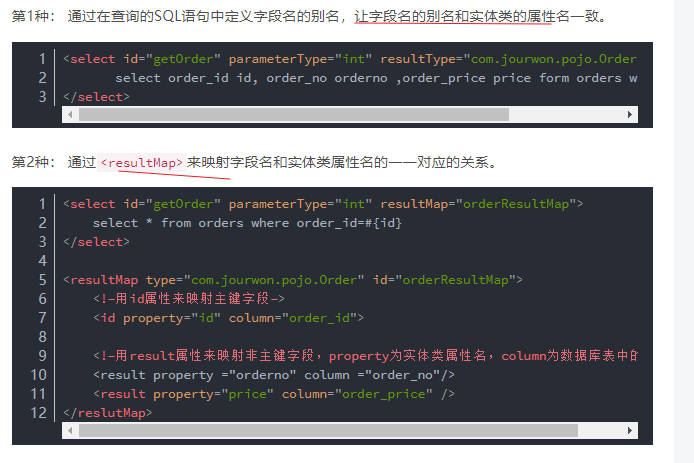The width and height of the screenshot is (694, 463).
Task: Click the closing </select> tag in the first block
Action: pos(96,97)
